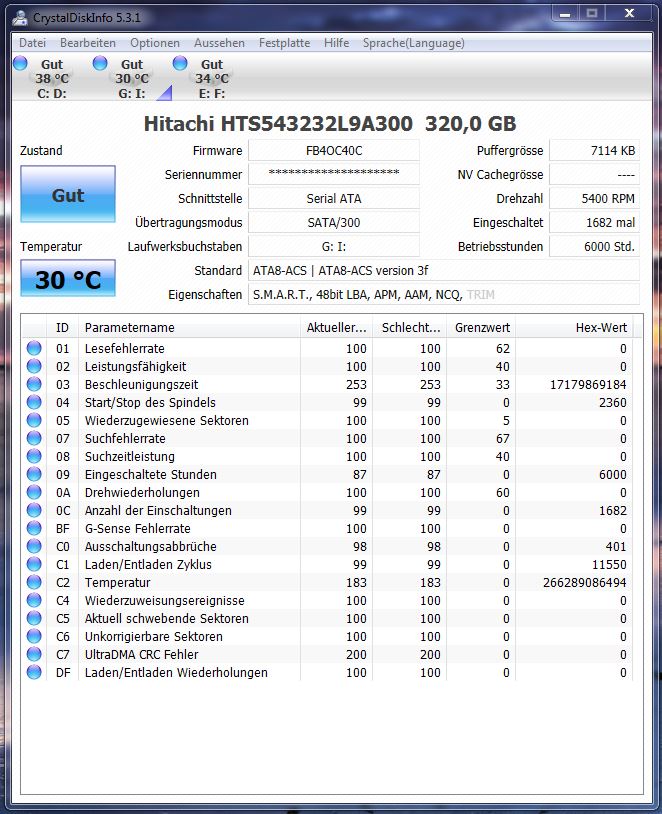Click the Schlecht... column header
This screenshot has height=814, width=662.
[410, 328]
